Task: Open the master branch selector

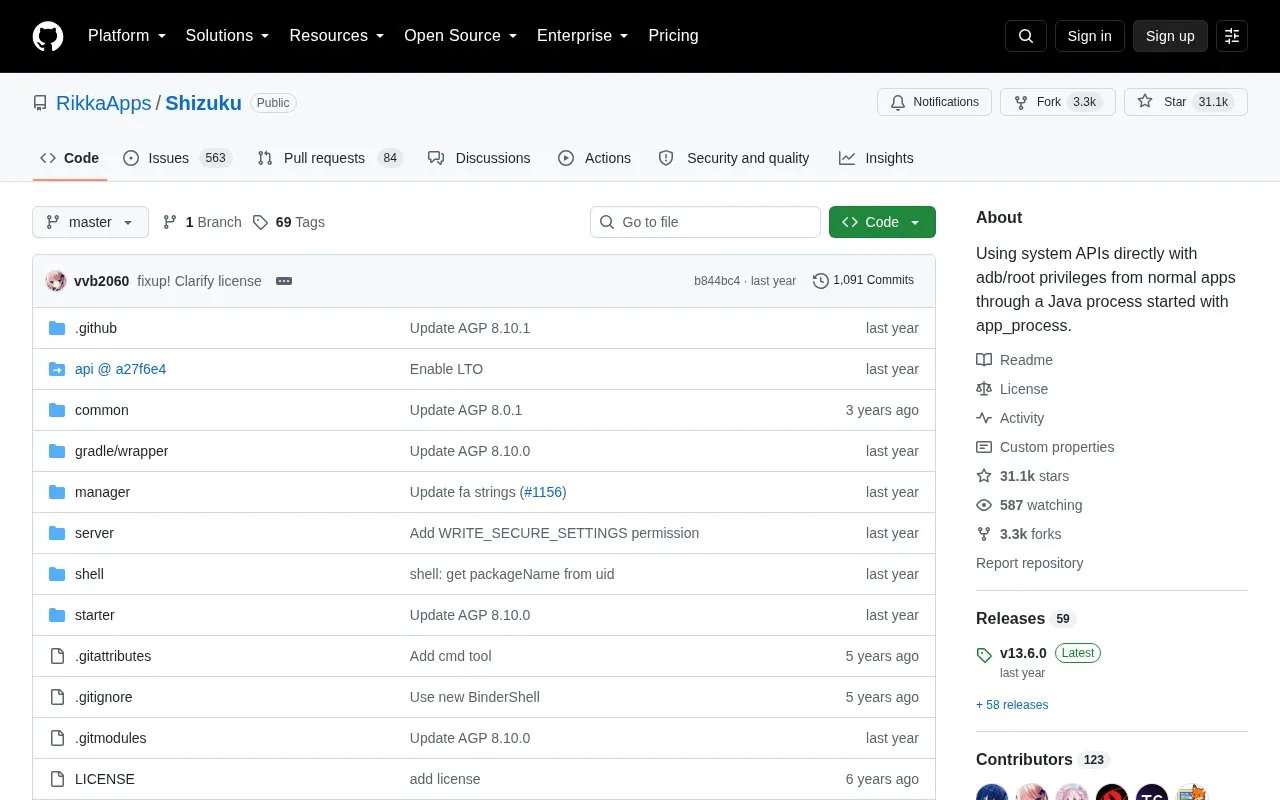Action: click(x=90, y=222)
